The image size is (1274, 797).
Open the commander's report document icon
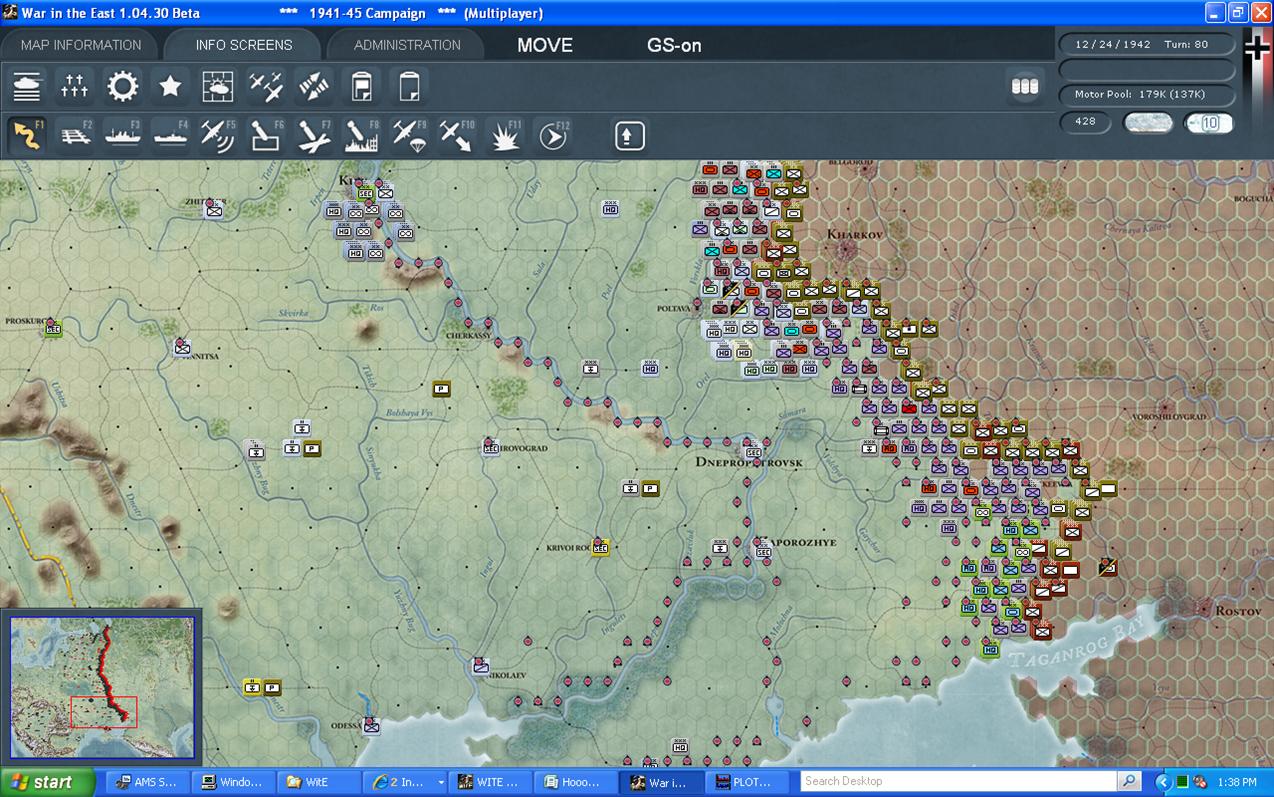pos(361,87)
